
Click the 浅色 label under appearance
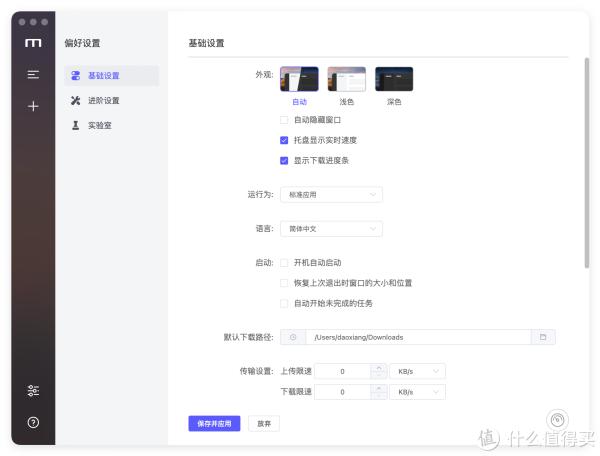(x=347, y=102)
